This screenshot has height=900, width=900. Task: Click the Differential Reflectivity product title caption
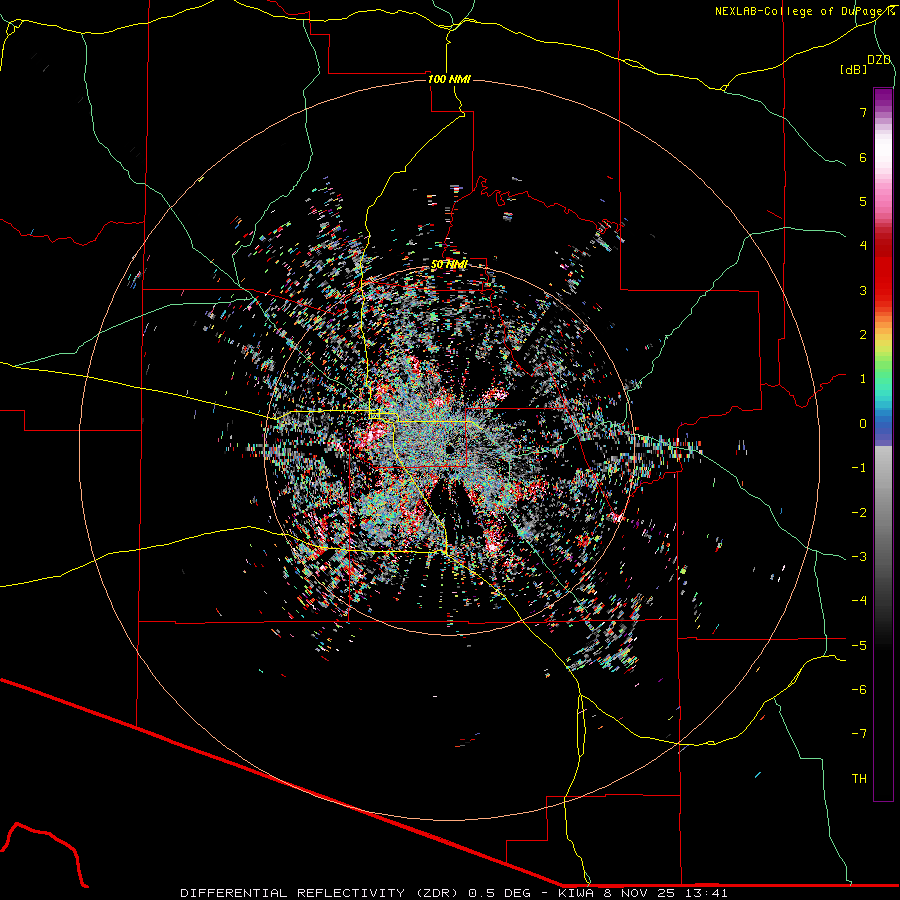coord(454,893)
